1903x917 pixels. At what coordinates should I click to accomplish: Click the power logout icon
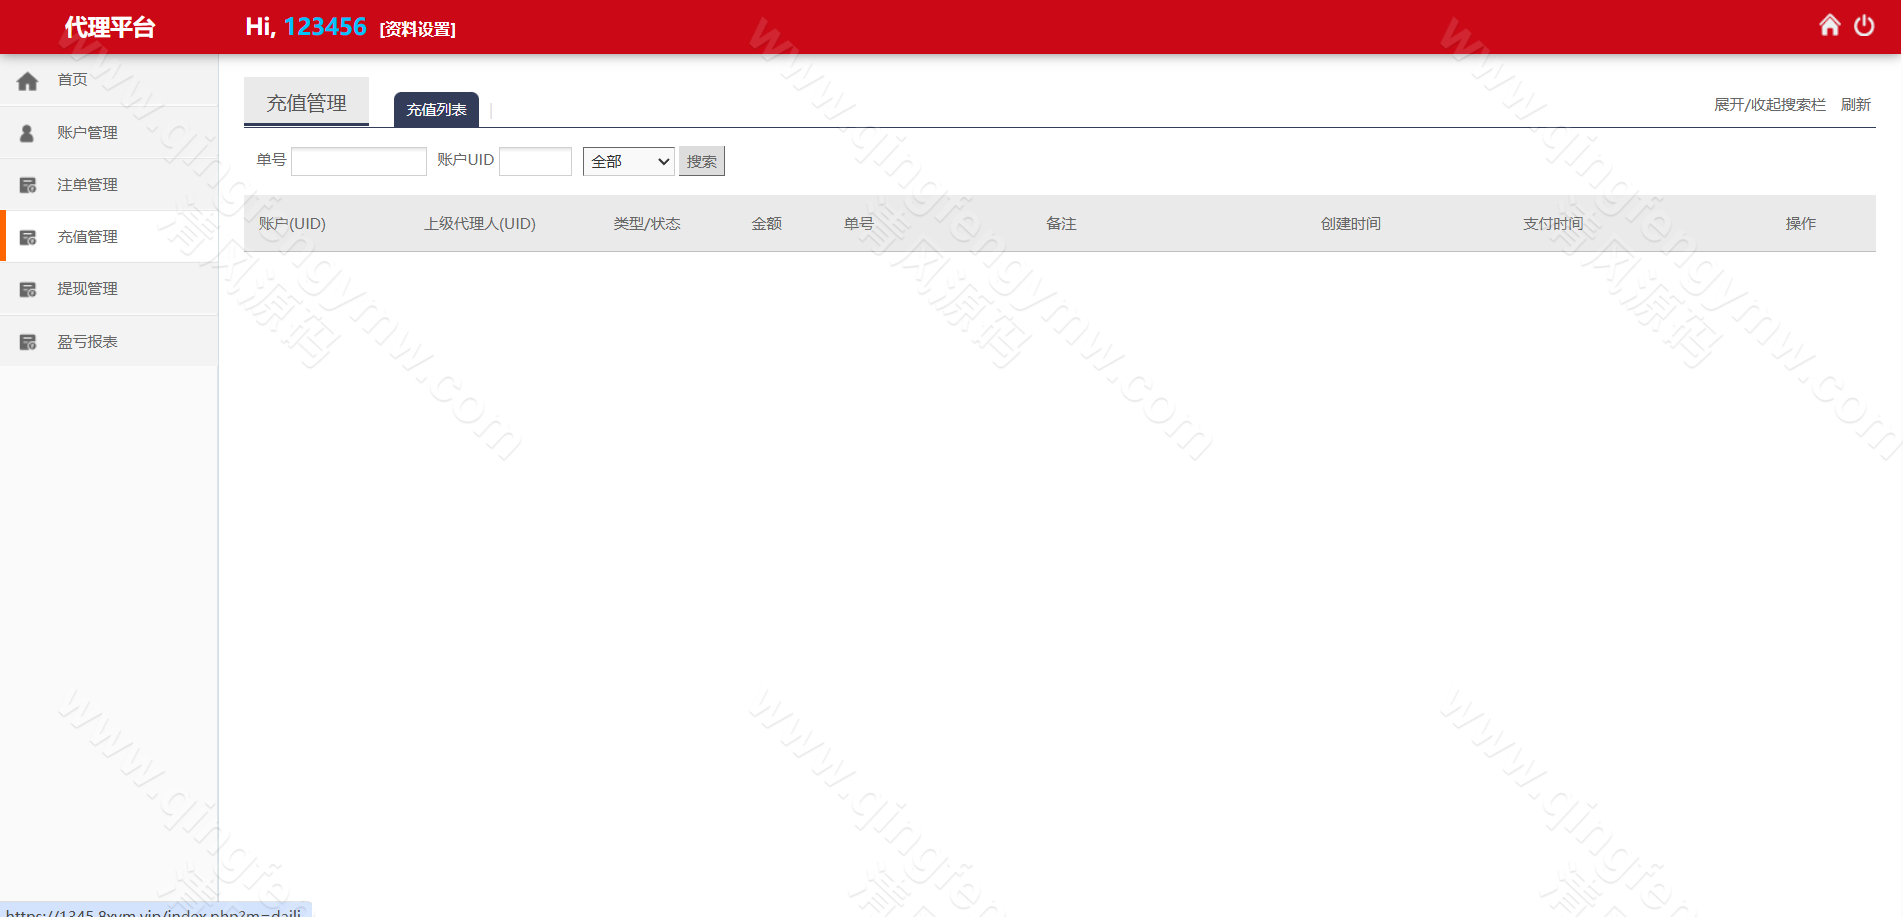point(1864,26)
